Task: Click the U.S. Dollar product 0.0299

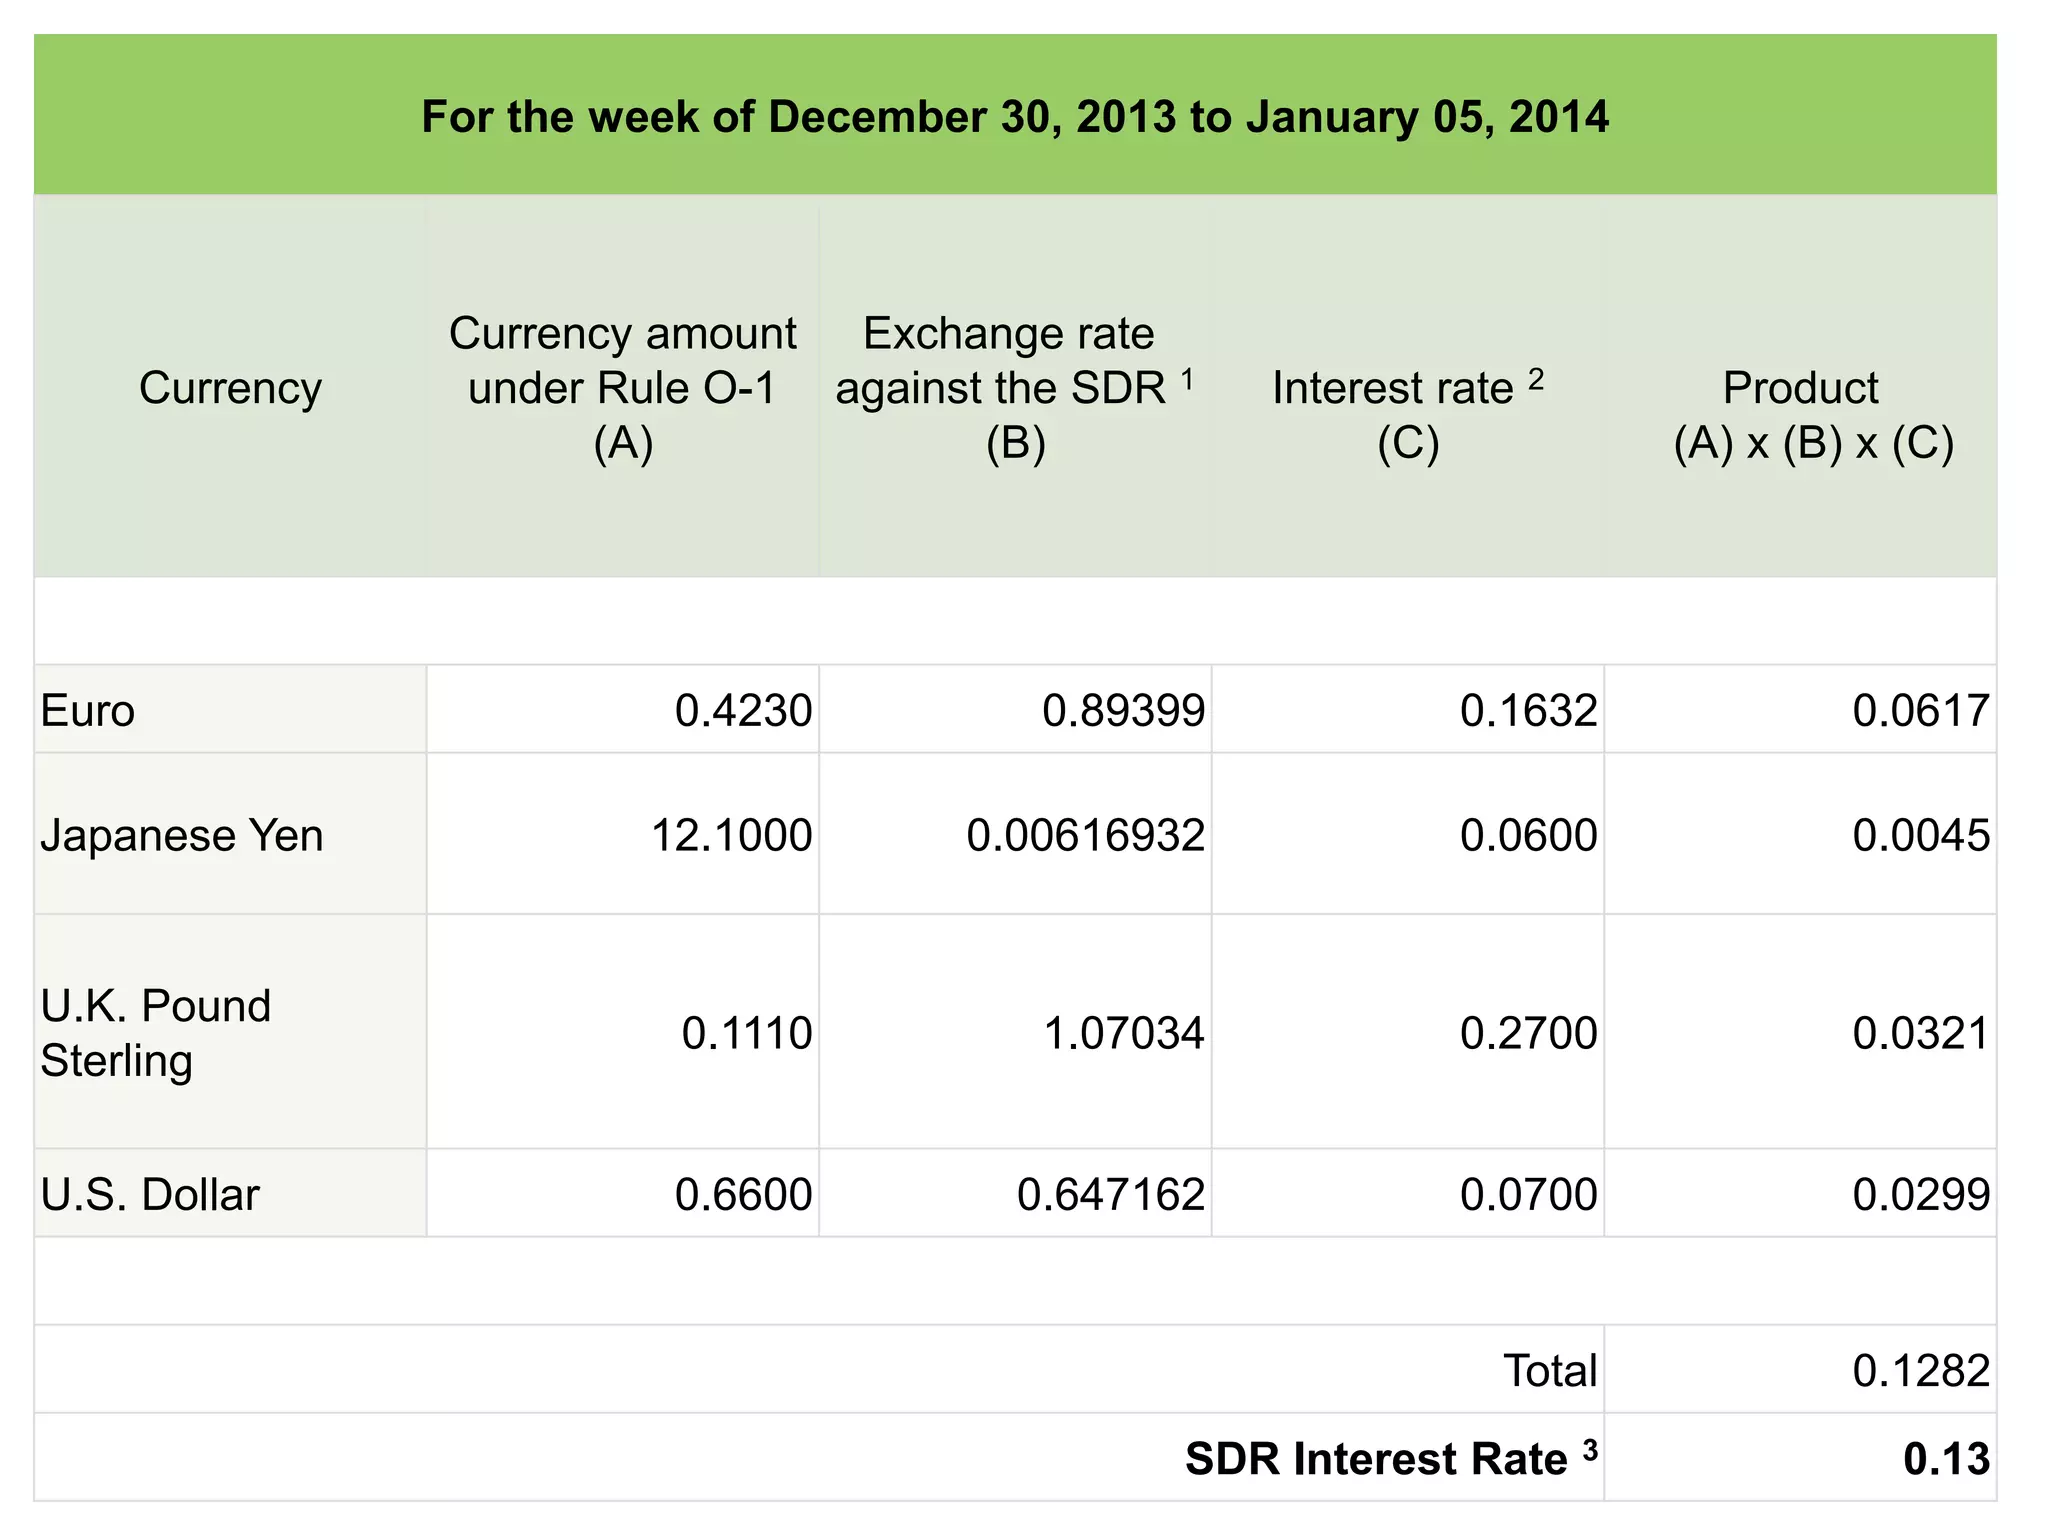Action: 1921,1195
